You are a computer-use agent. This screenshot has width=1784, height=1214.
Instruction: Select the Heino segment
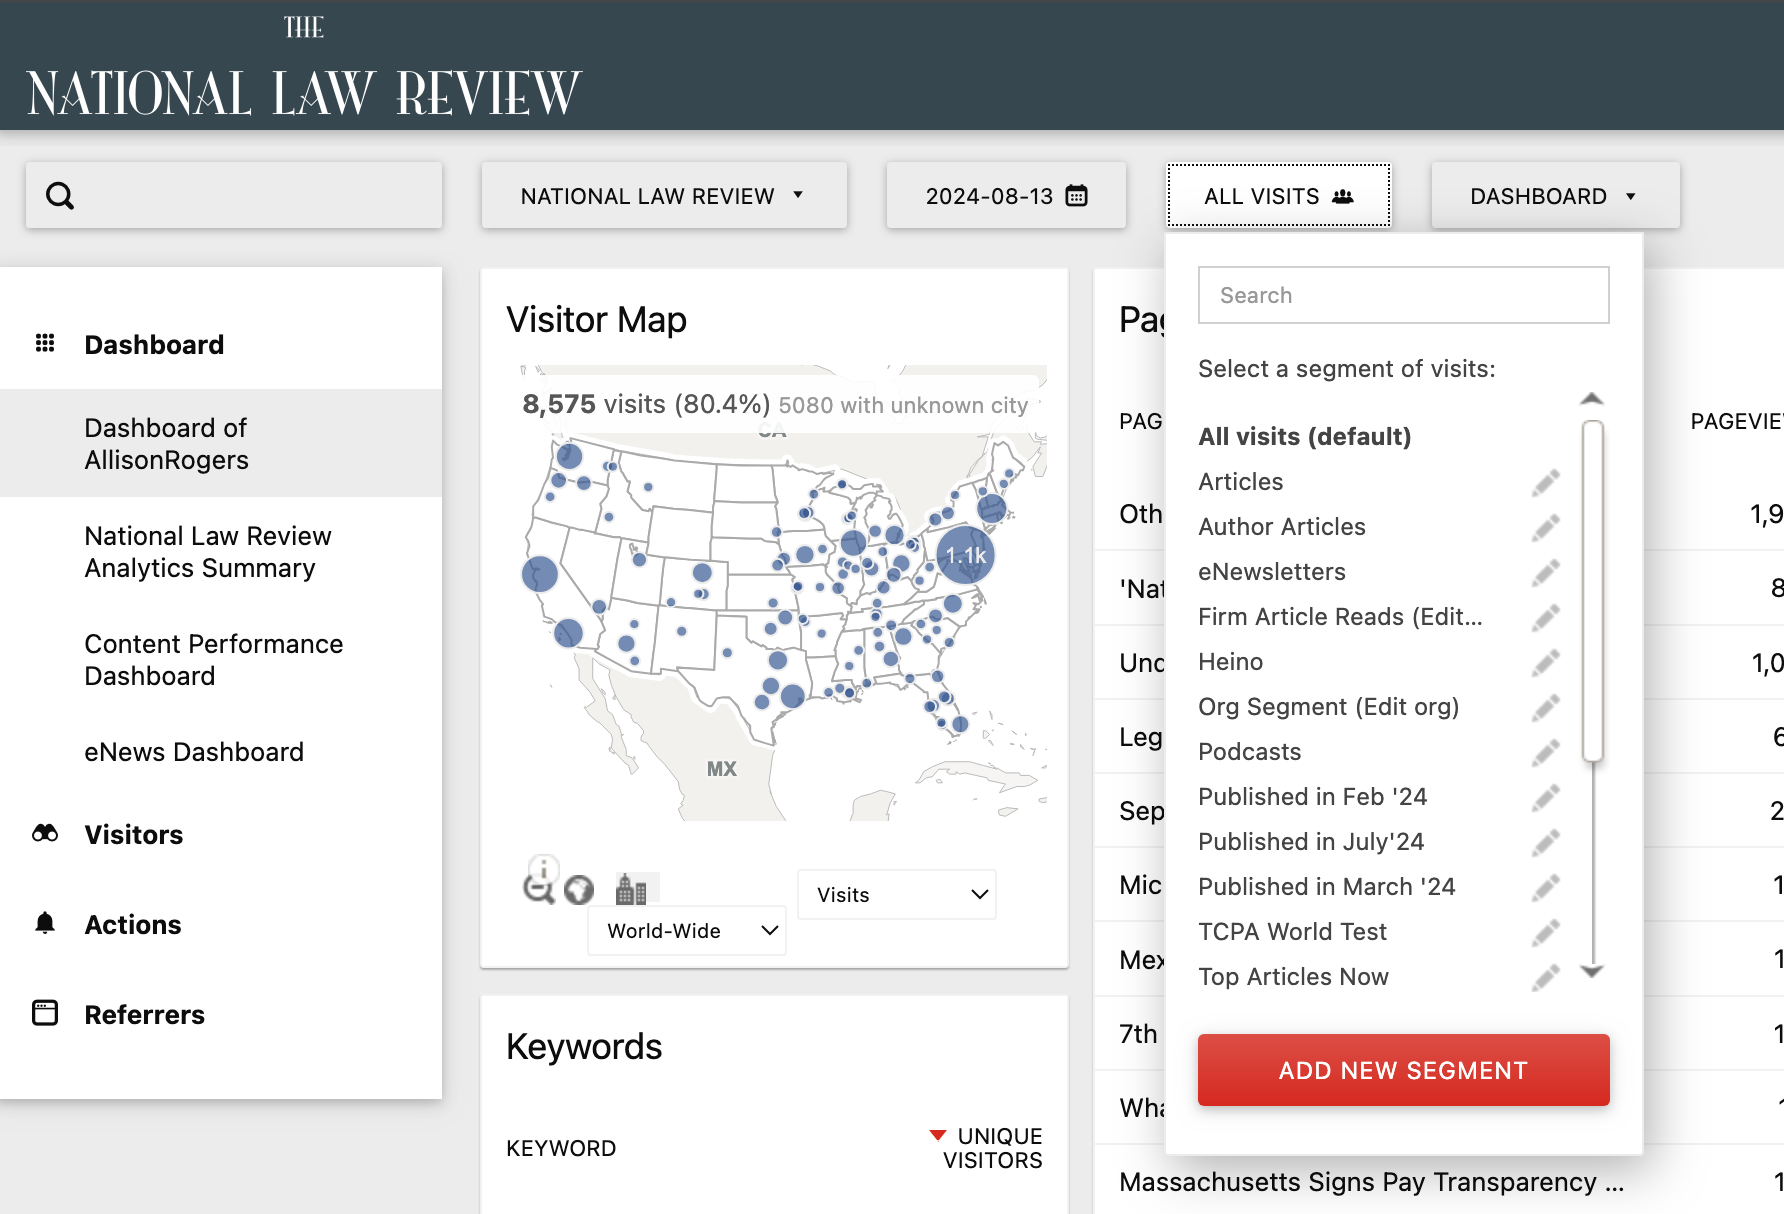click(1230, 662)
